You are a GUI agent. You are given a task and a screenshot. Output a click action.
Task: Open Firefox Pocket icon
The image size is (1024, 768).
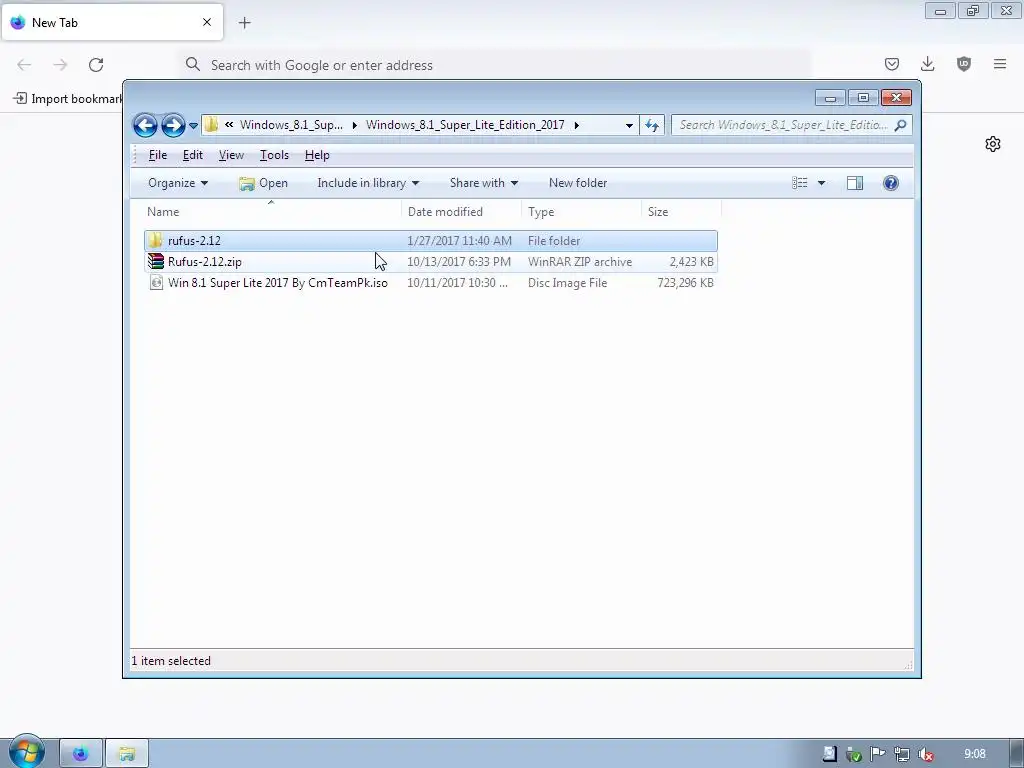(x=892, y=64)
